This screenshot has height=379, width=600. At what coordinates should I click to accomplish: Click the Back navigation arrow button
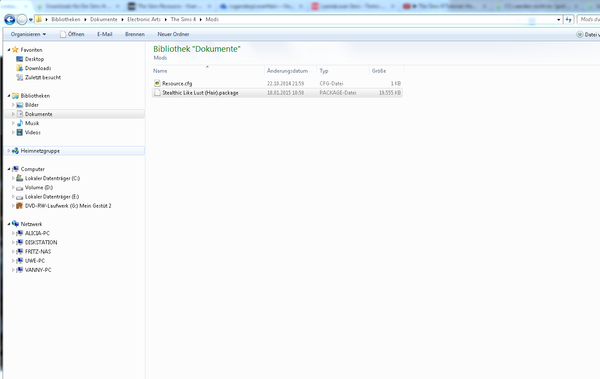[10, 20]
